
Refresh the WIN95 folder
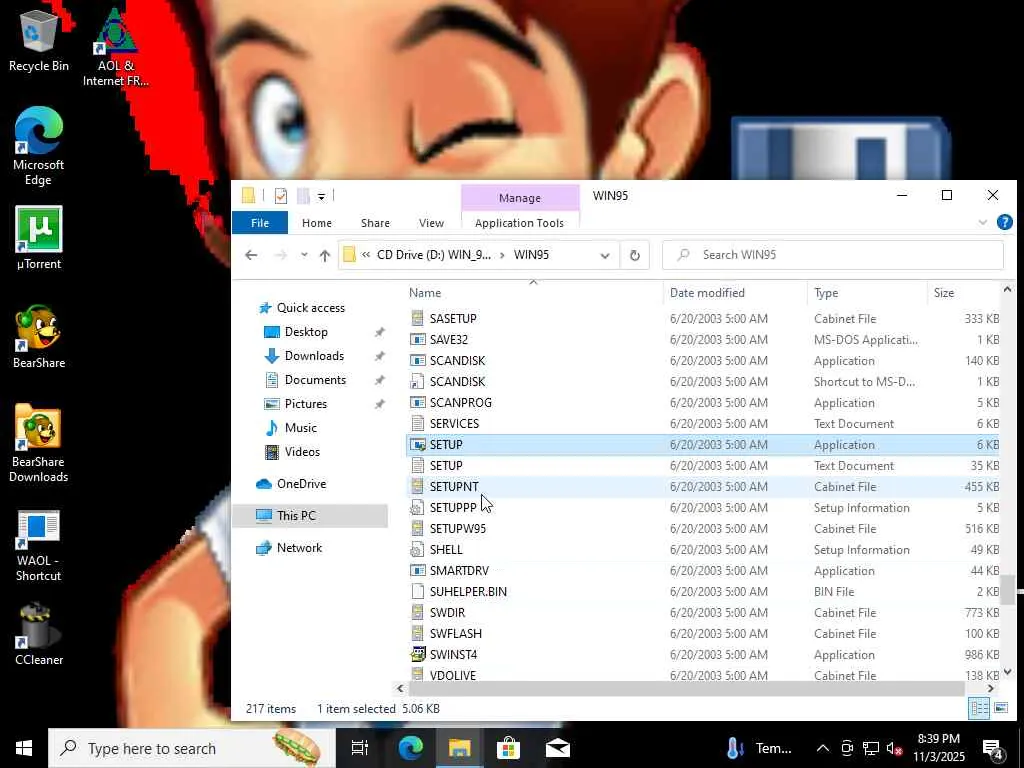click(635, 255)
